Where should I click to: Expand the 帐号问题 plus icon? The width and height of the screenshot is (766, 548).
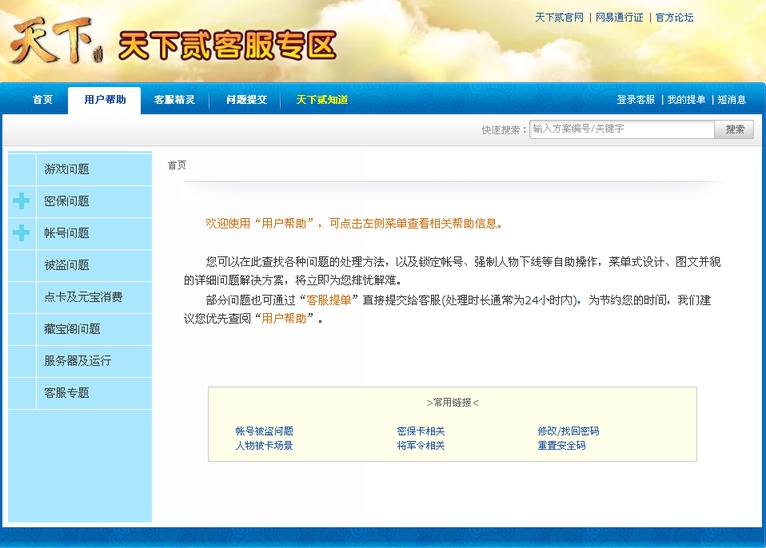pos(21,233)
